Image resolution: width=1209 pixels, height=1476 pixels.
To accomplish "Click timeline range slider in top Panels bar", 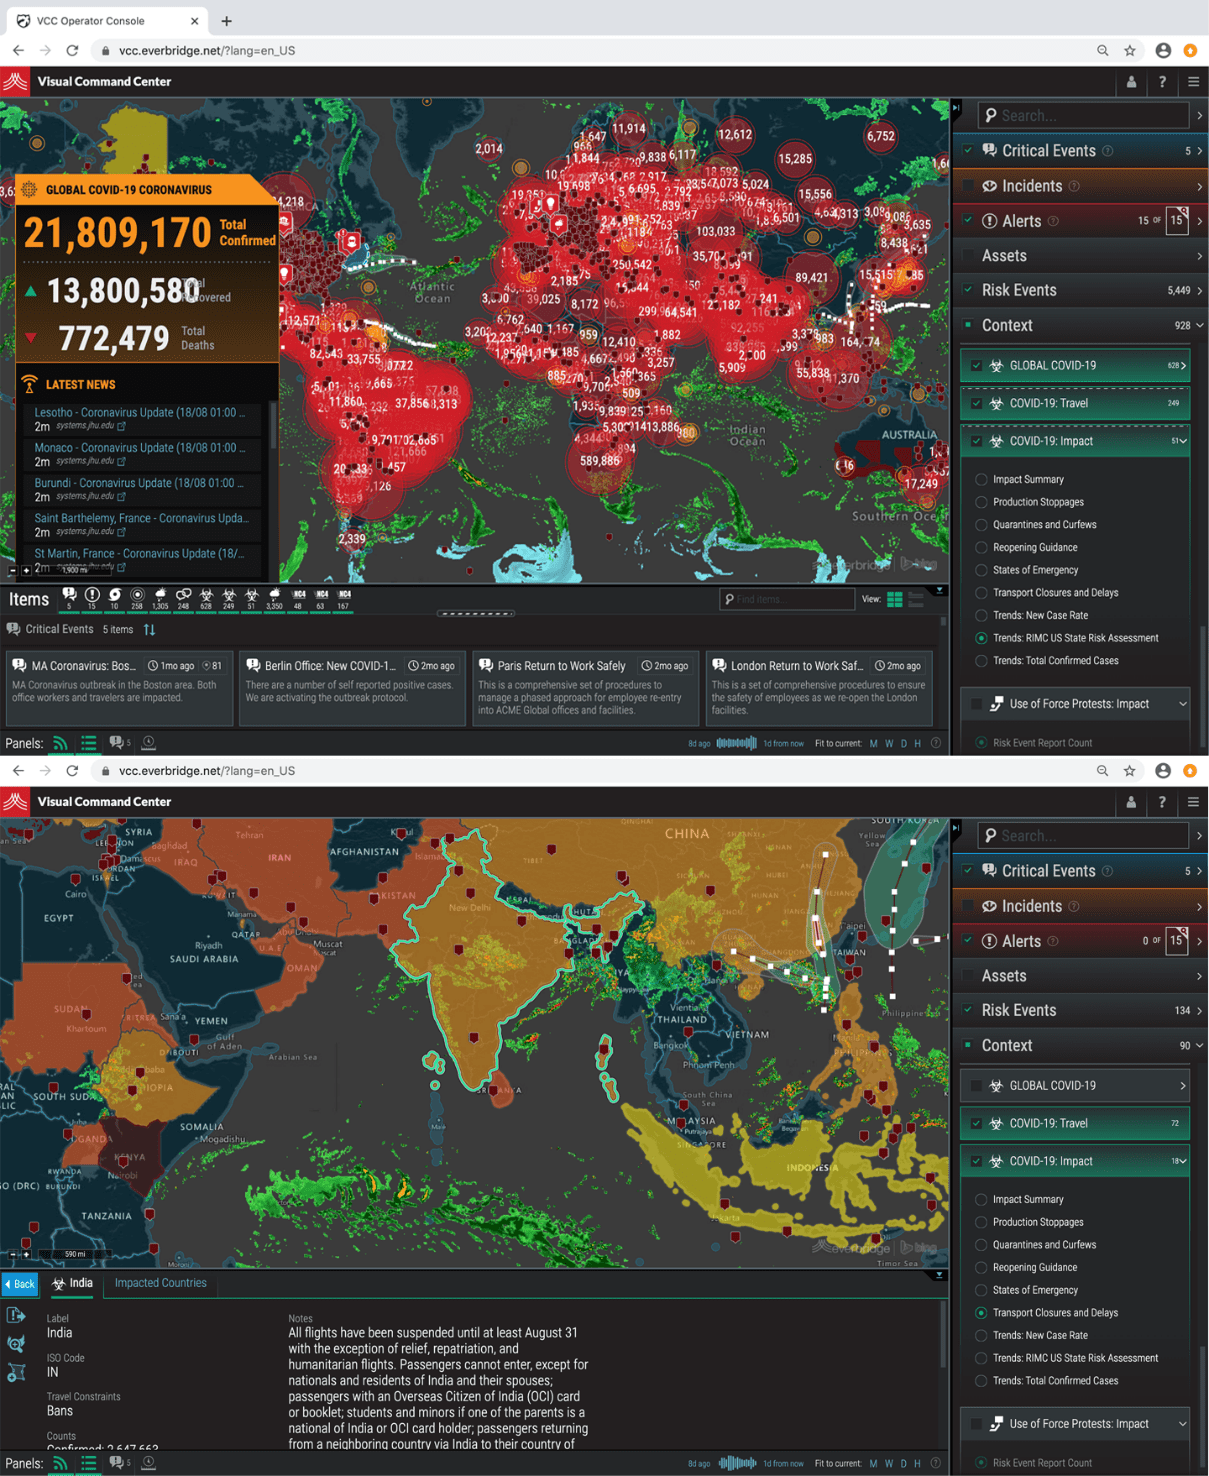I will coord(737,743).
